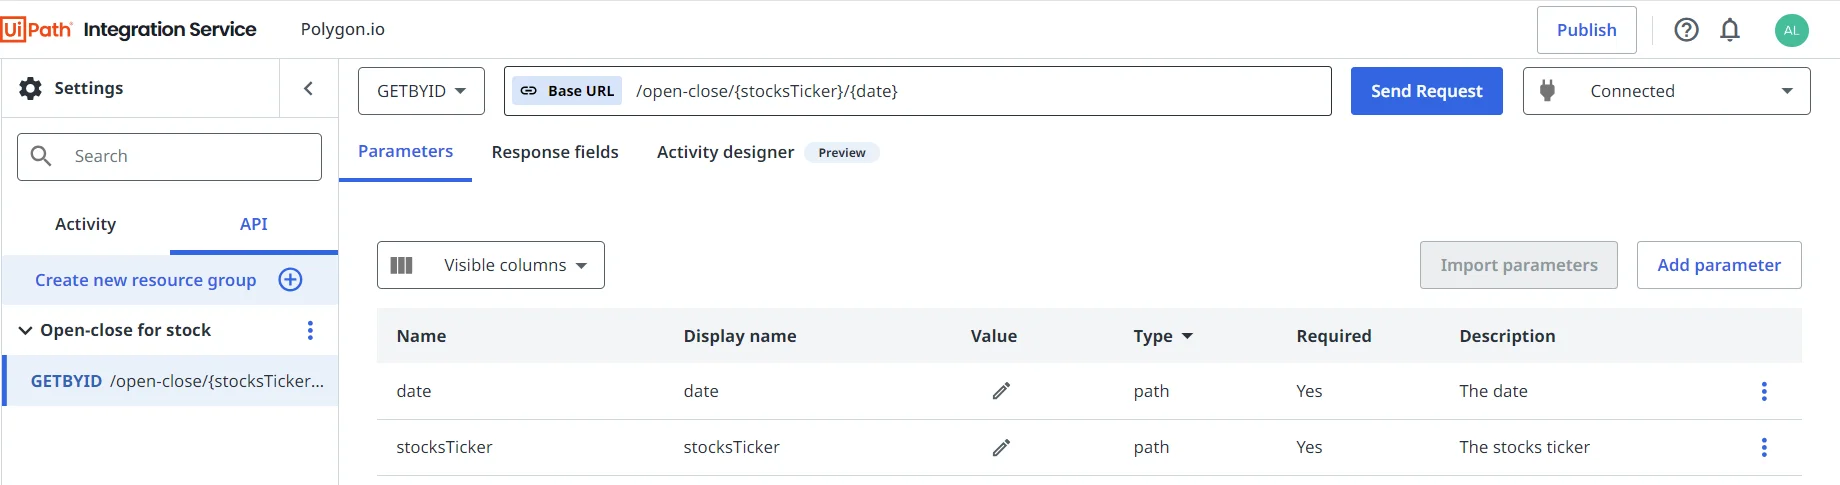Image resolution: width=1840 pixels, height=485 pixels.
Task: Click the date name cell
Action: pos(414,391)
